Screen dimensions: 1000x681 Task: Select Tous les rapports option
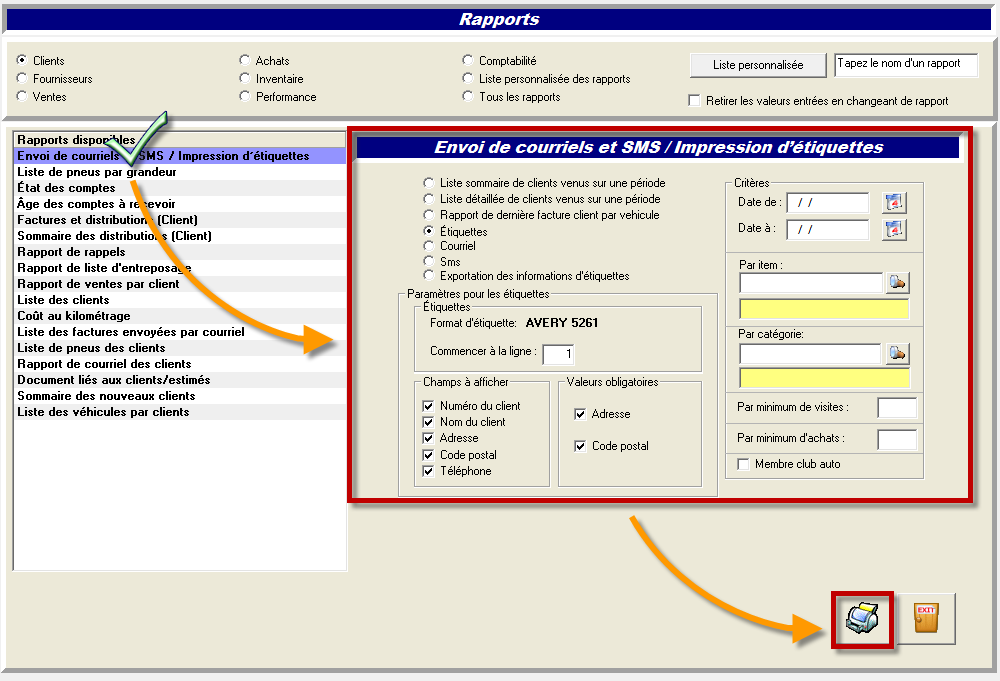467,96
